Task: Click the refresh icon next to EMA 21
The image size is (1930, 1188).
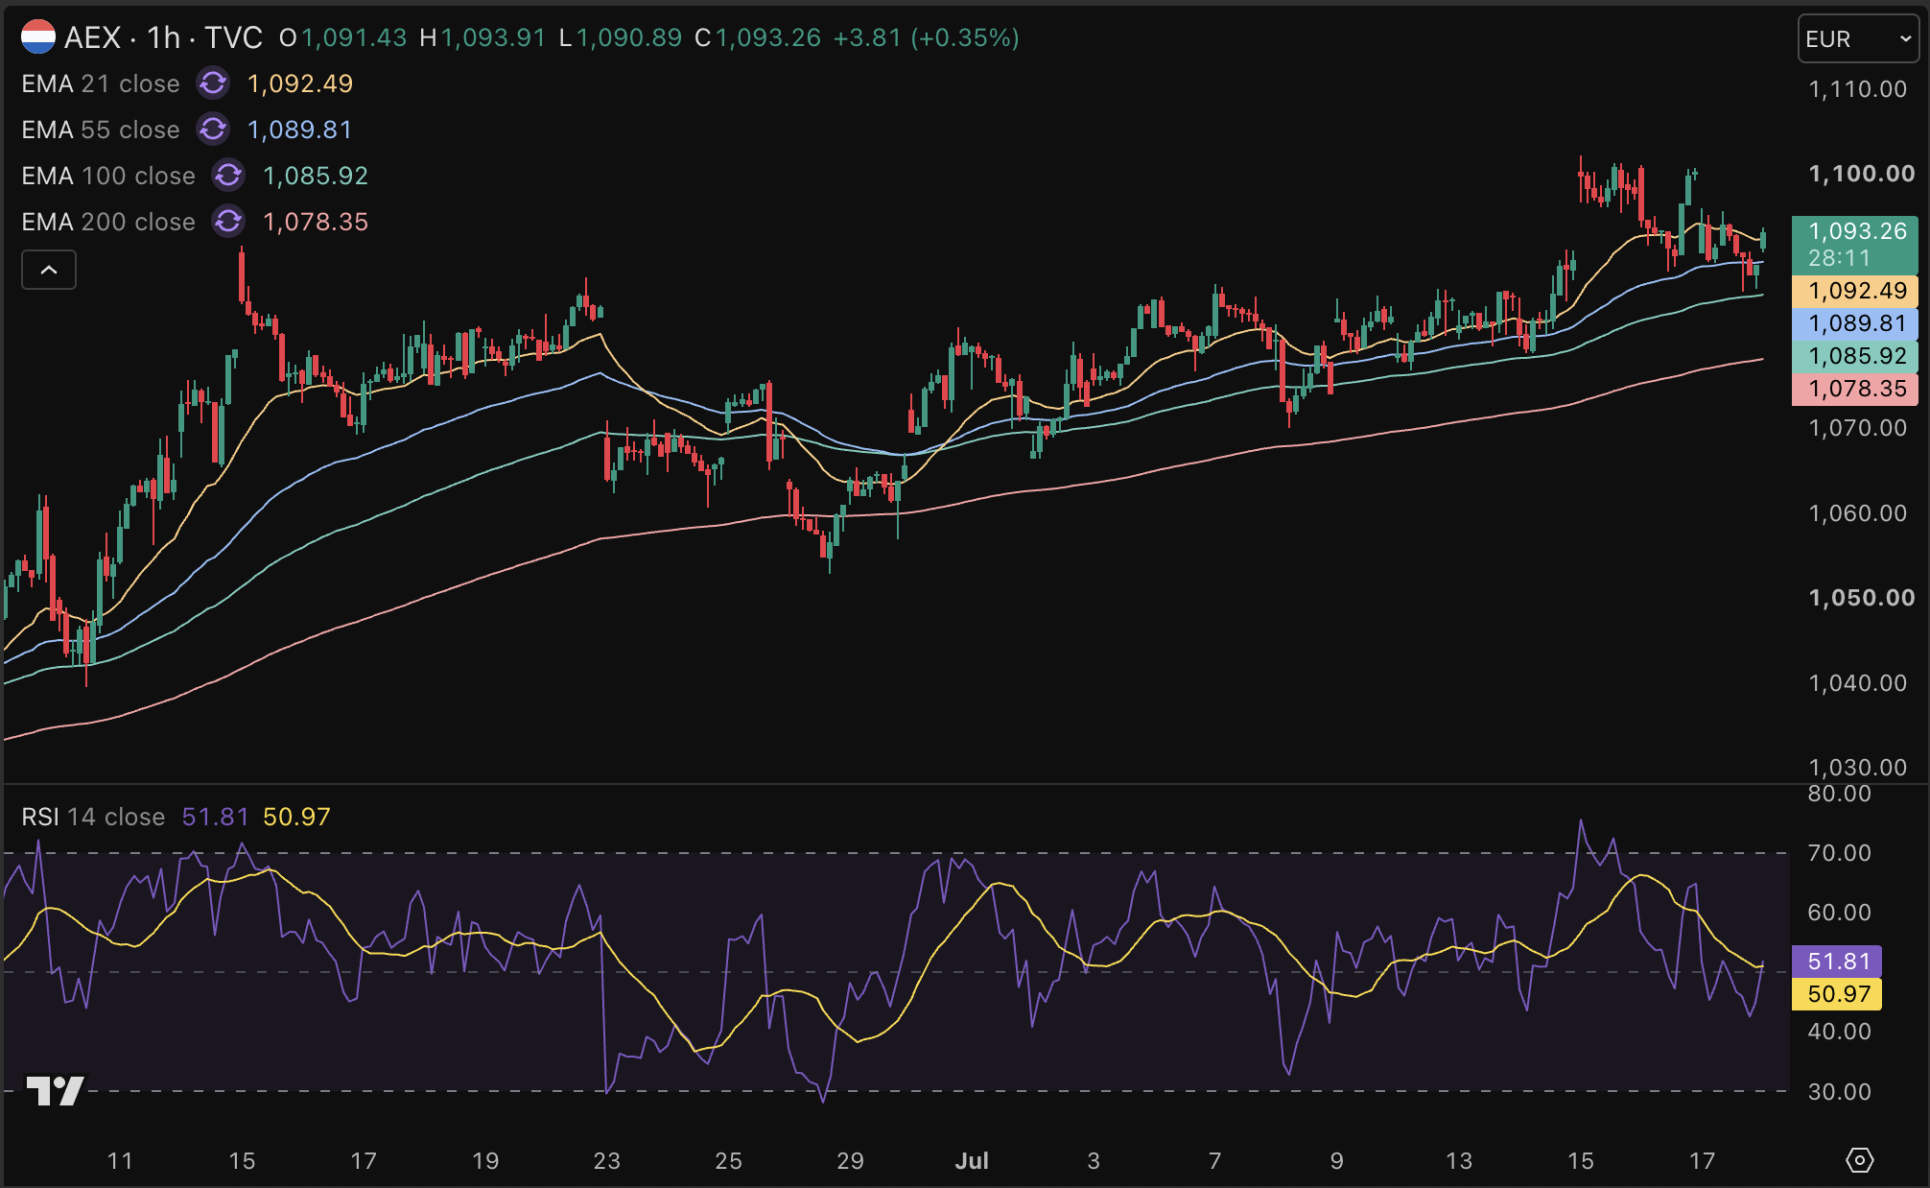Action: click(213, 84)
